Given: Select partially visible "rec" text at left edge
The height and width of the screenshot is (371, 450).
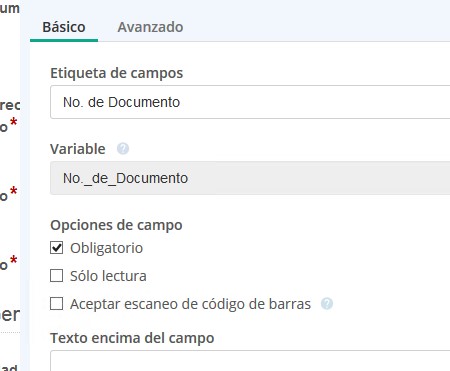Looking at the screenshot, I should [10, 105].
